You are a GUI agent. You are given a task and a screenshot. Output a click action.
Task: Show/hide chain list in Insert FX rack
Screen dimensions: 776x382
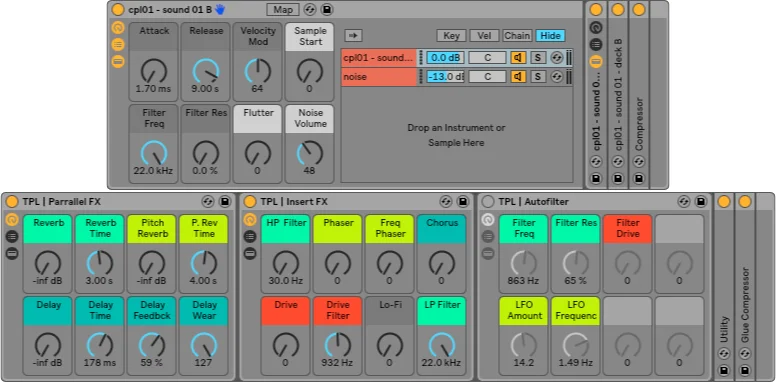250,236
